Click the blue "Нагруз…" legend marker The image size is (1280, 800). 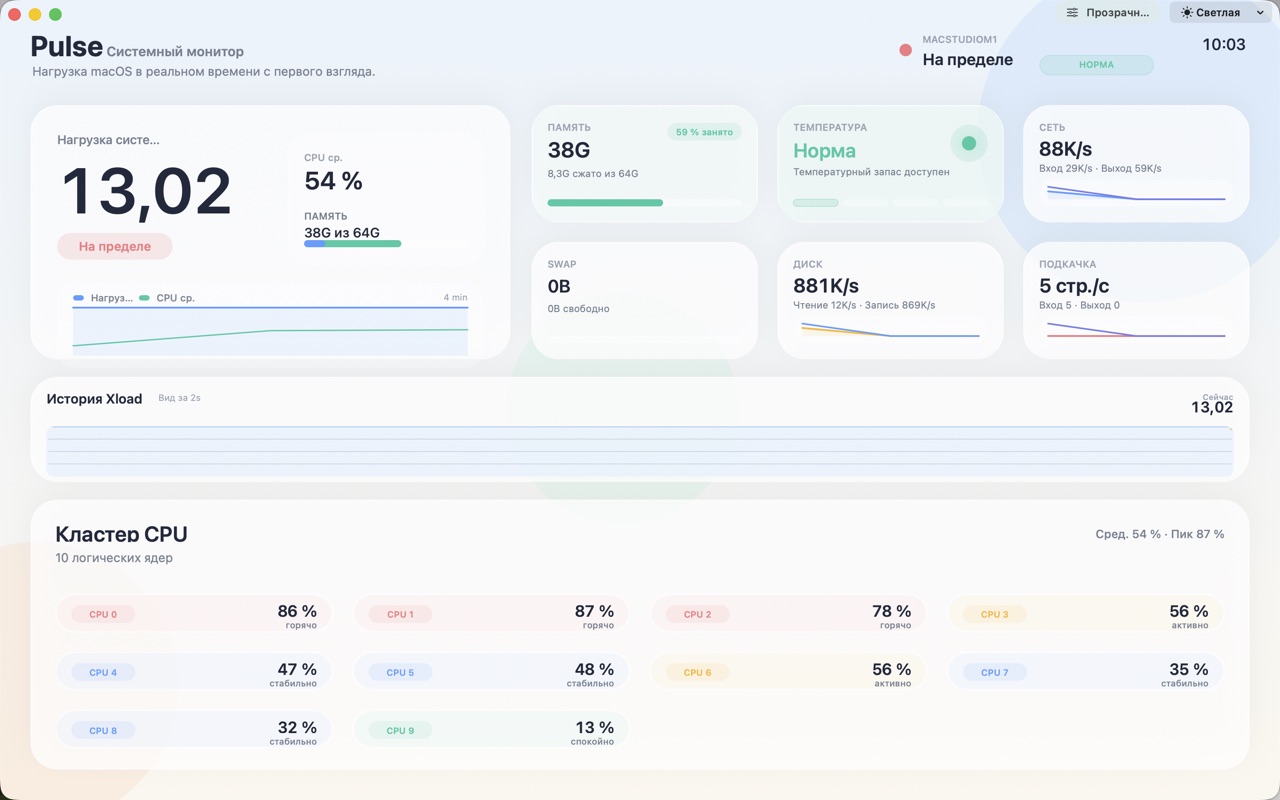pos(79,298)
